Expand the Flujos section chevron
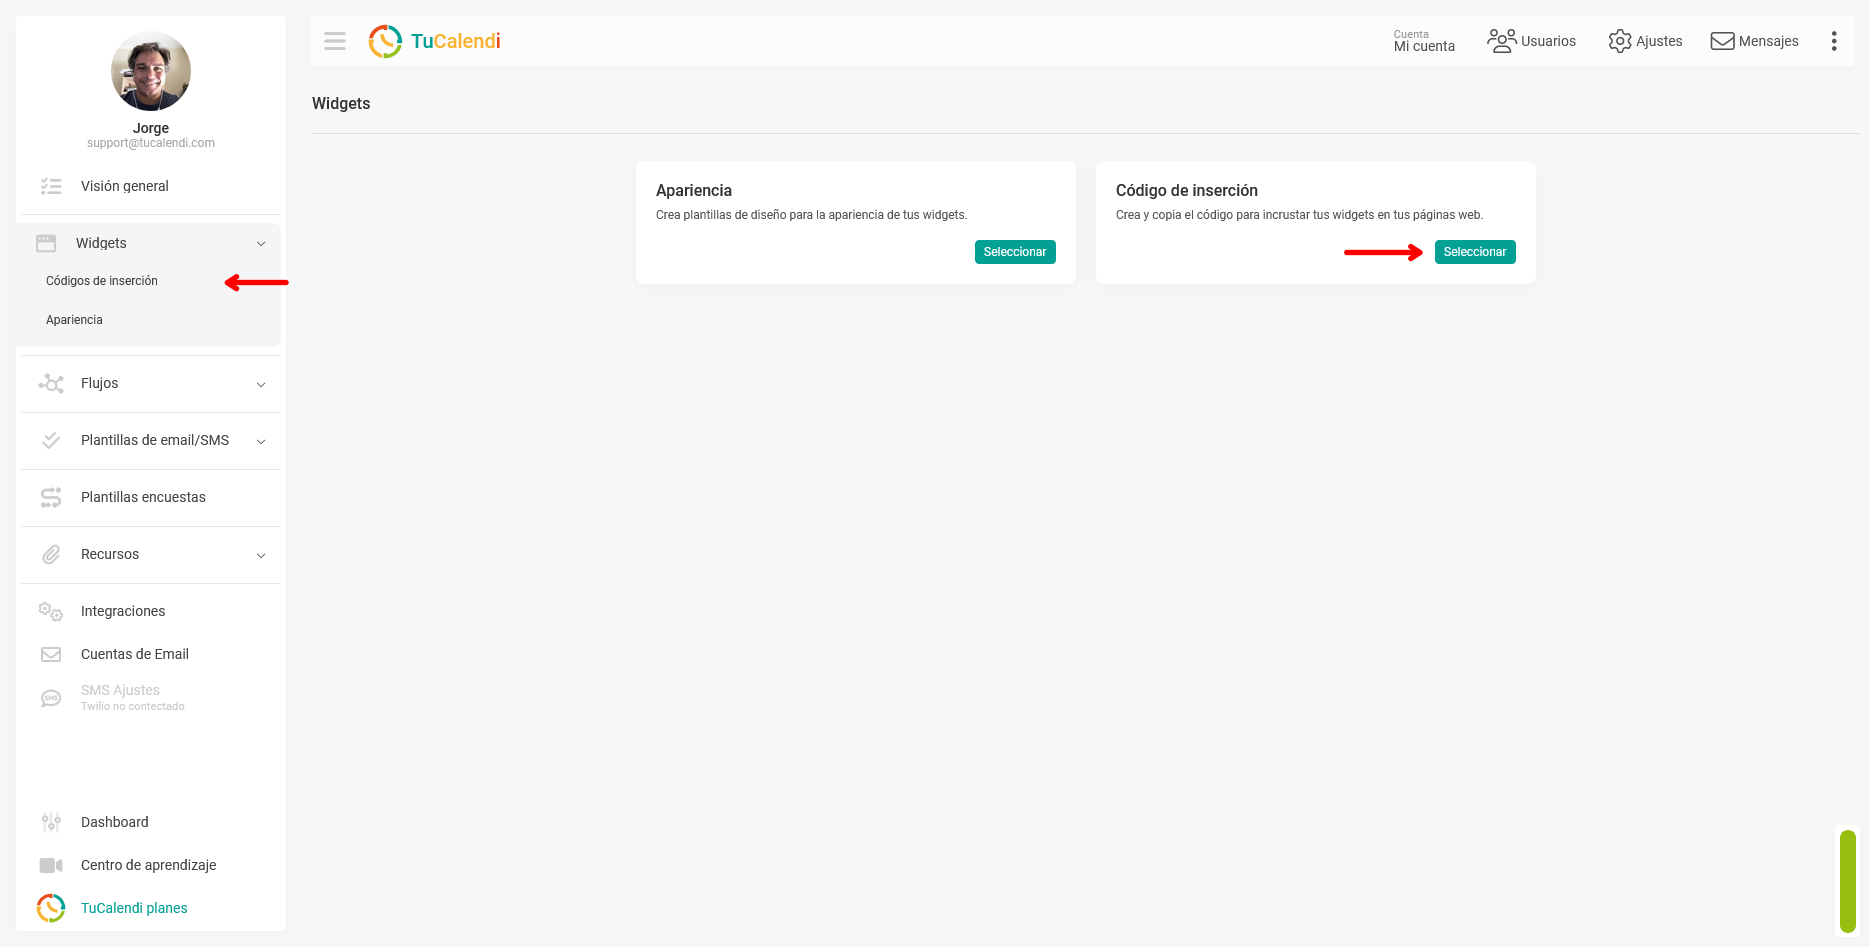Screen dimensions: 1870x947 pyautogui.click(x=261, y=384)
